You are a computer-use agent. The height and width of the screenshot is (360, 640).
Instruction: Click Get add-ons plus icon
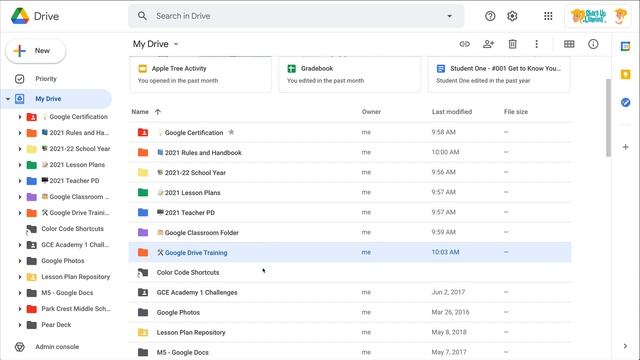click(x=625, y=147)
